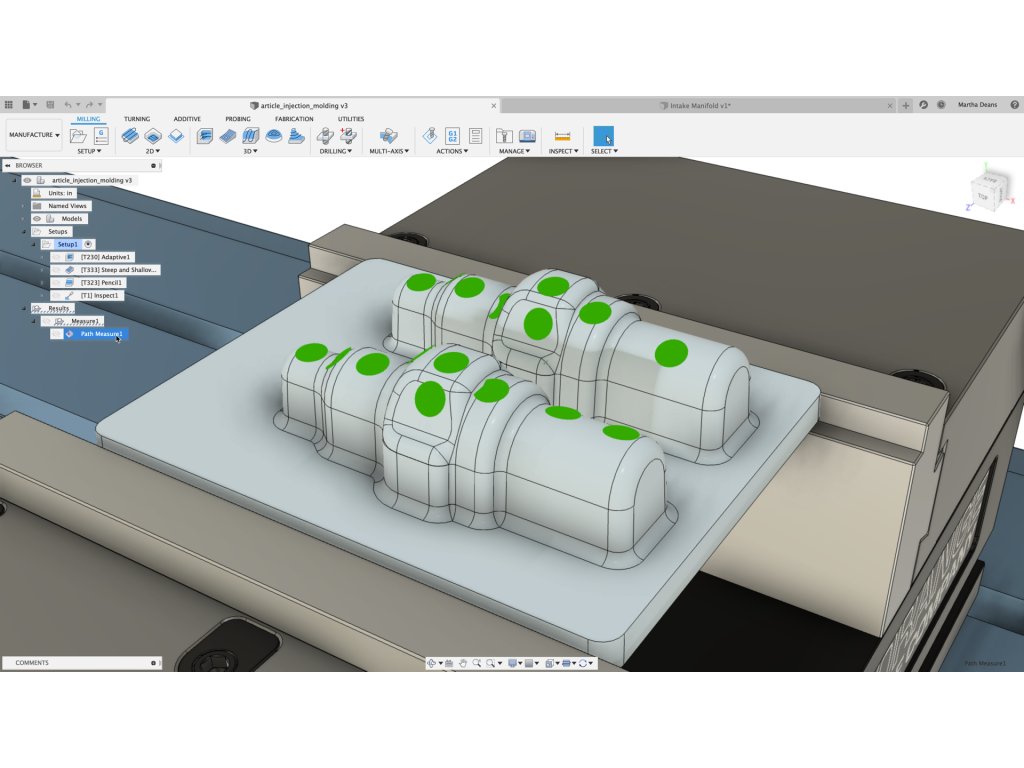
Task: Select the 3D Adaptive Clearing tool
Action: pyautogui.click(x=205, y=136)
